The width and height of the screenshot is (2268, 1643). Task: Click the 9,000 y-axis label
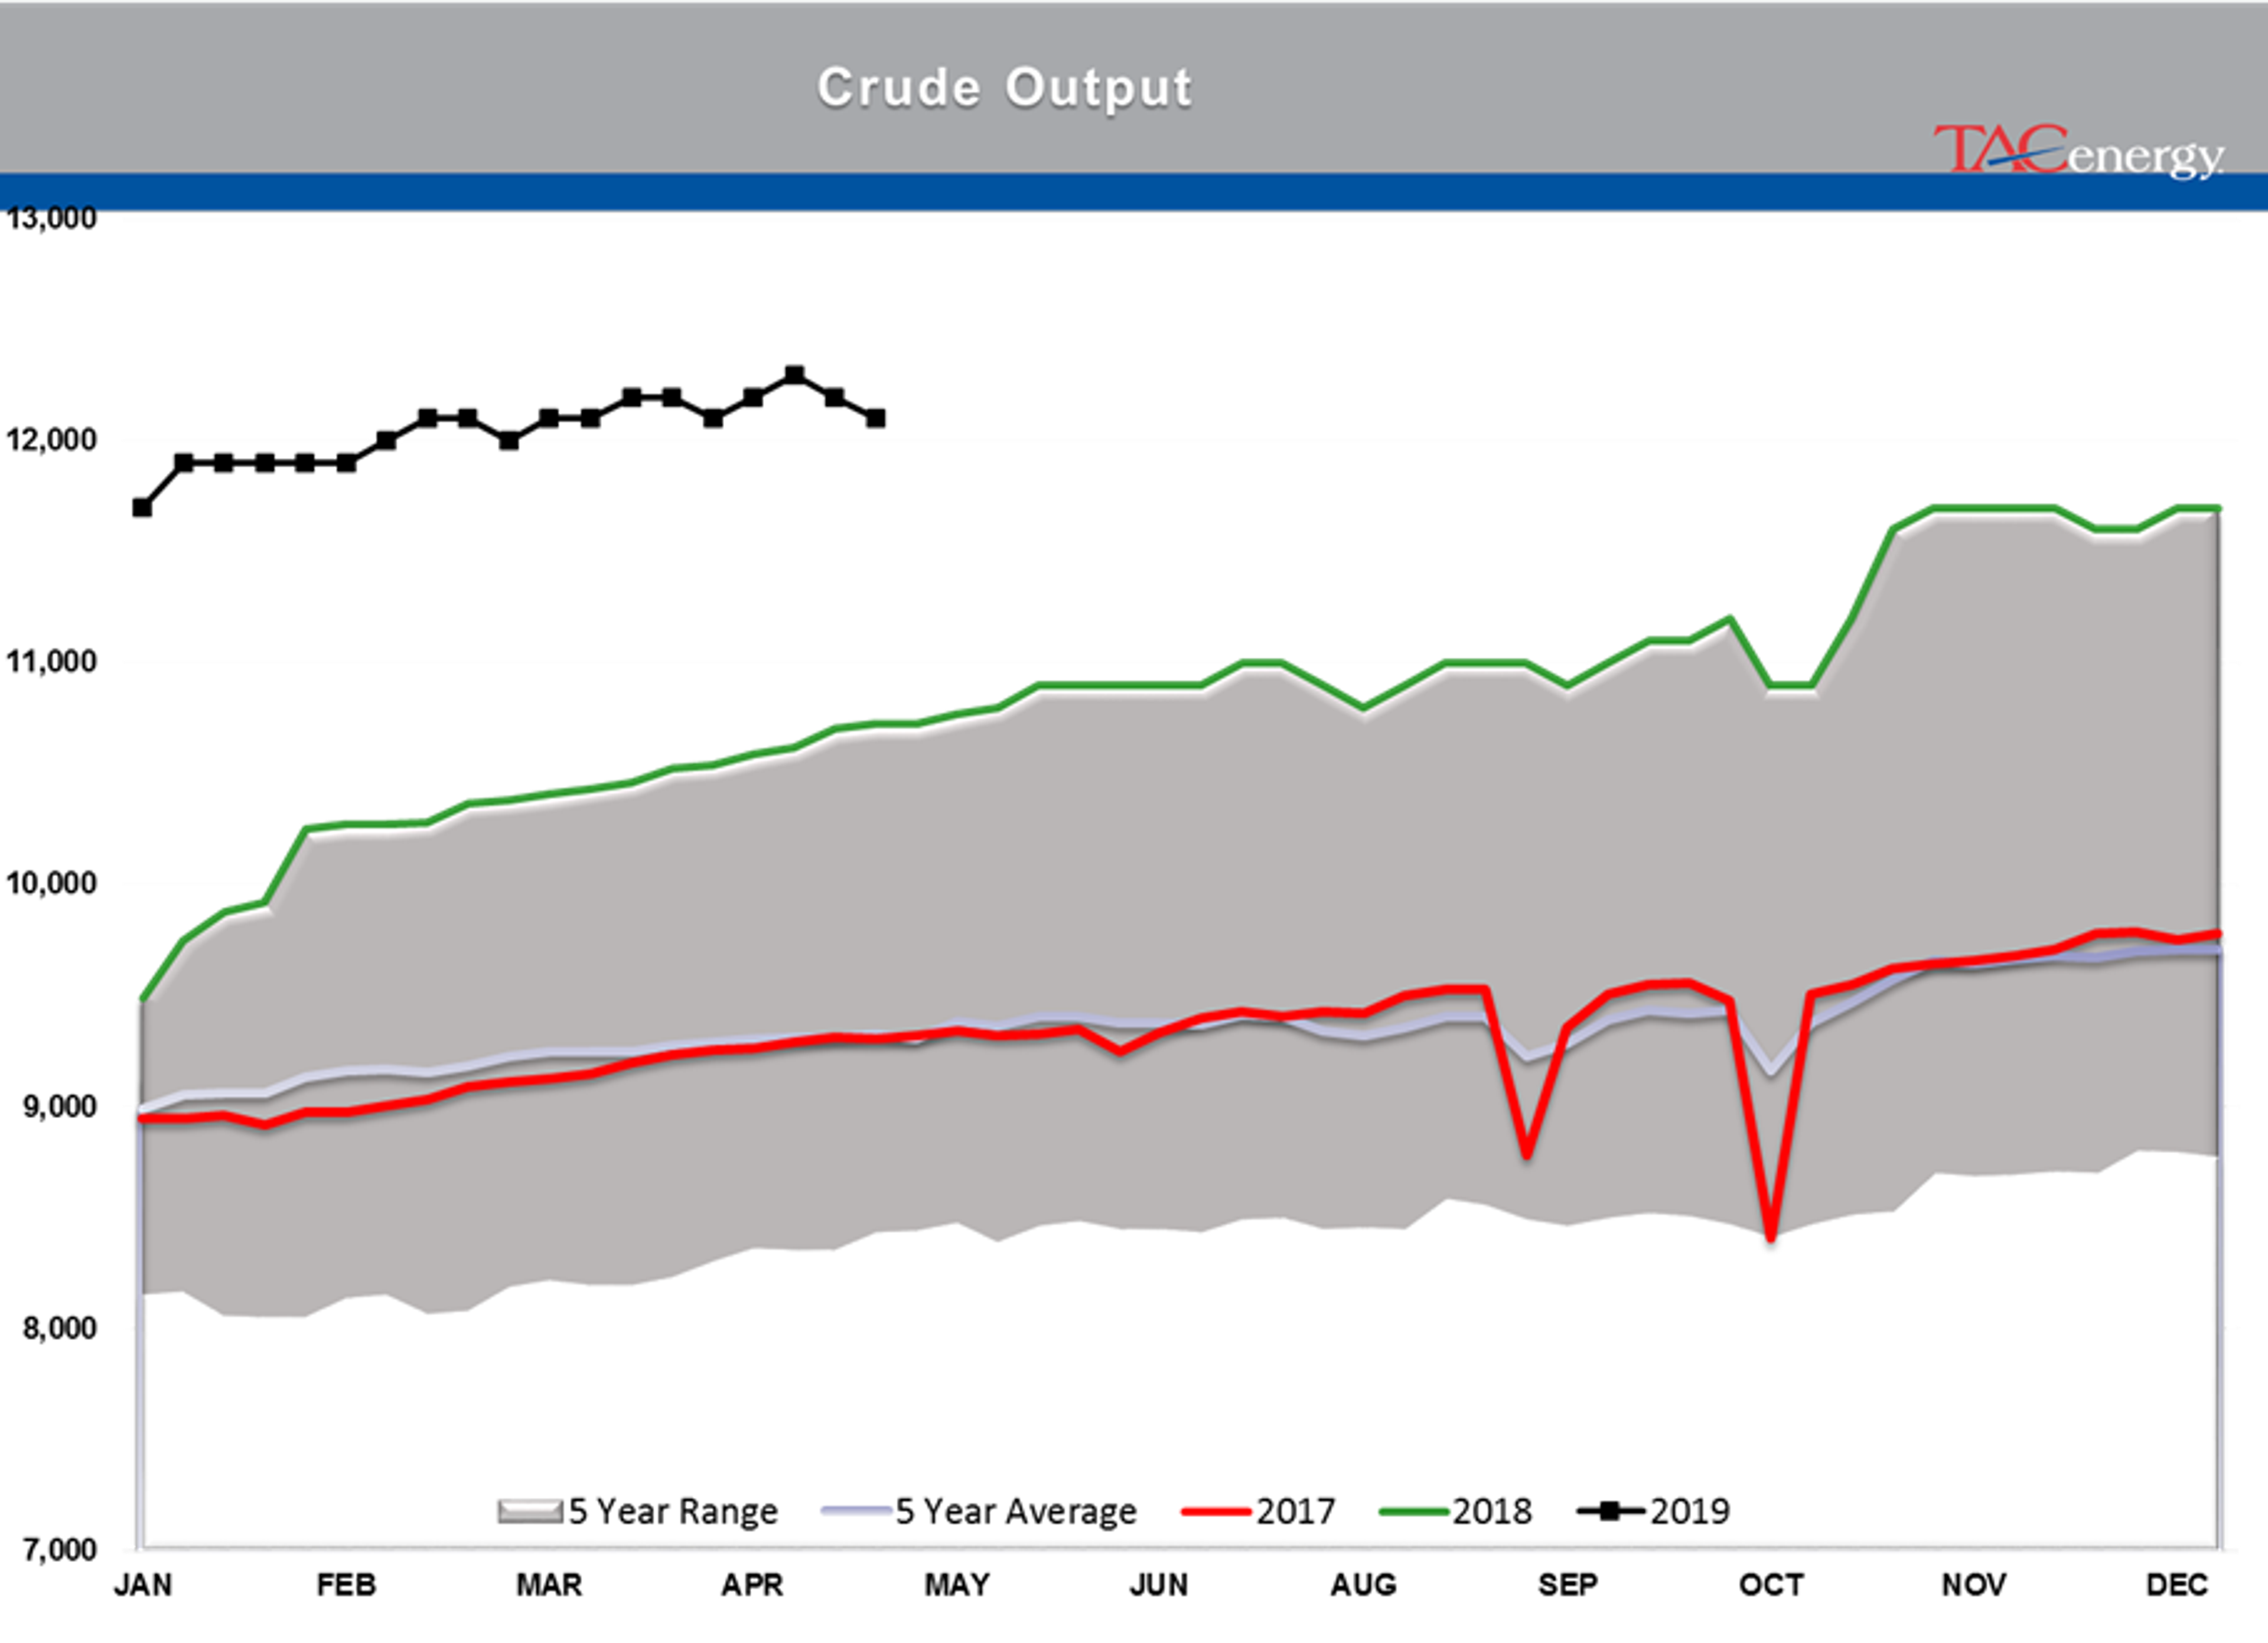tap(60, 1106)
